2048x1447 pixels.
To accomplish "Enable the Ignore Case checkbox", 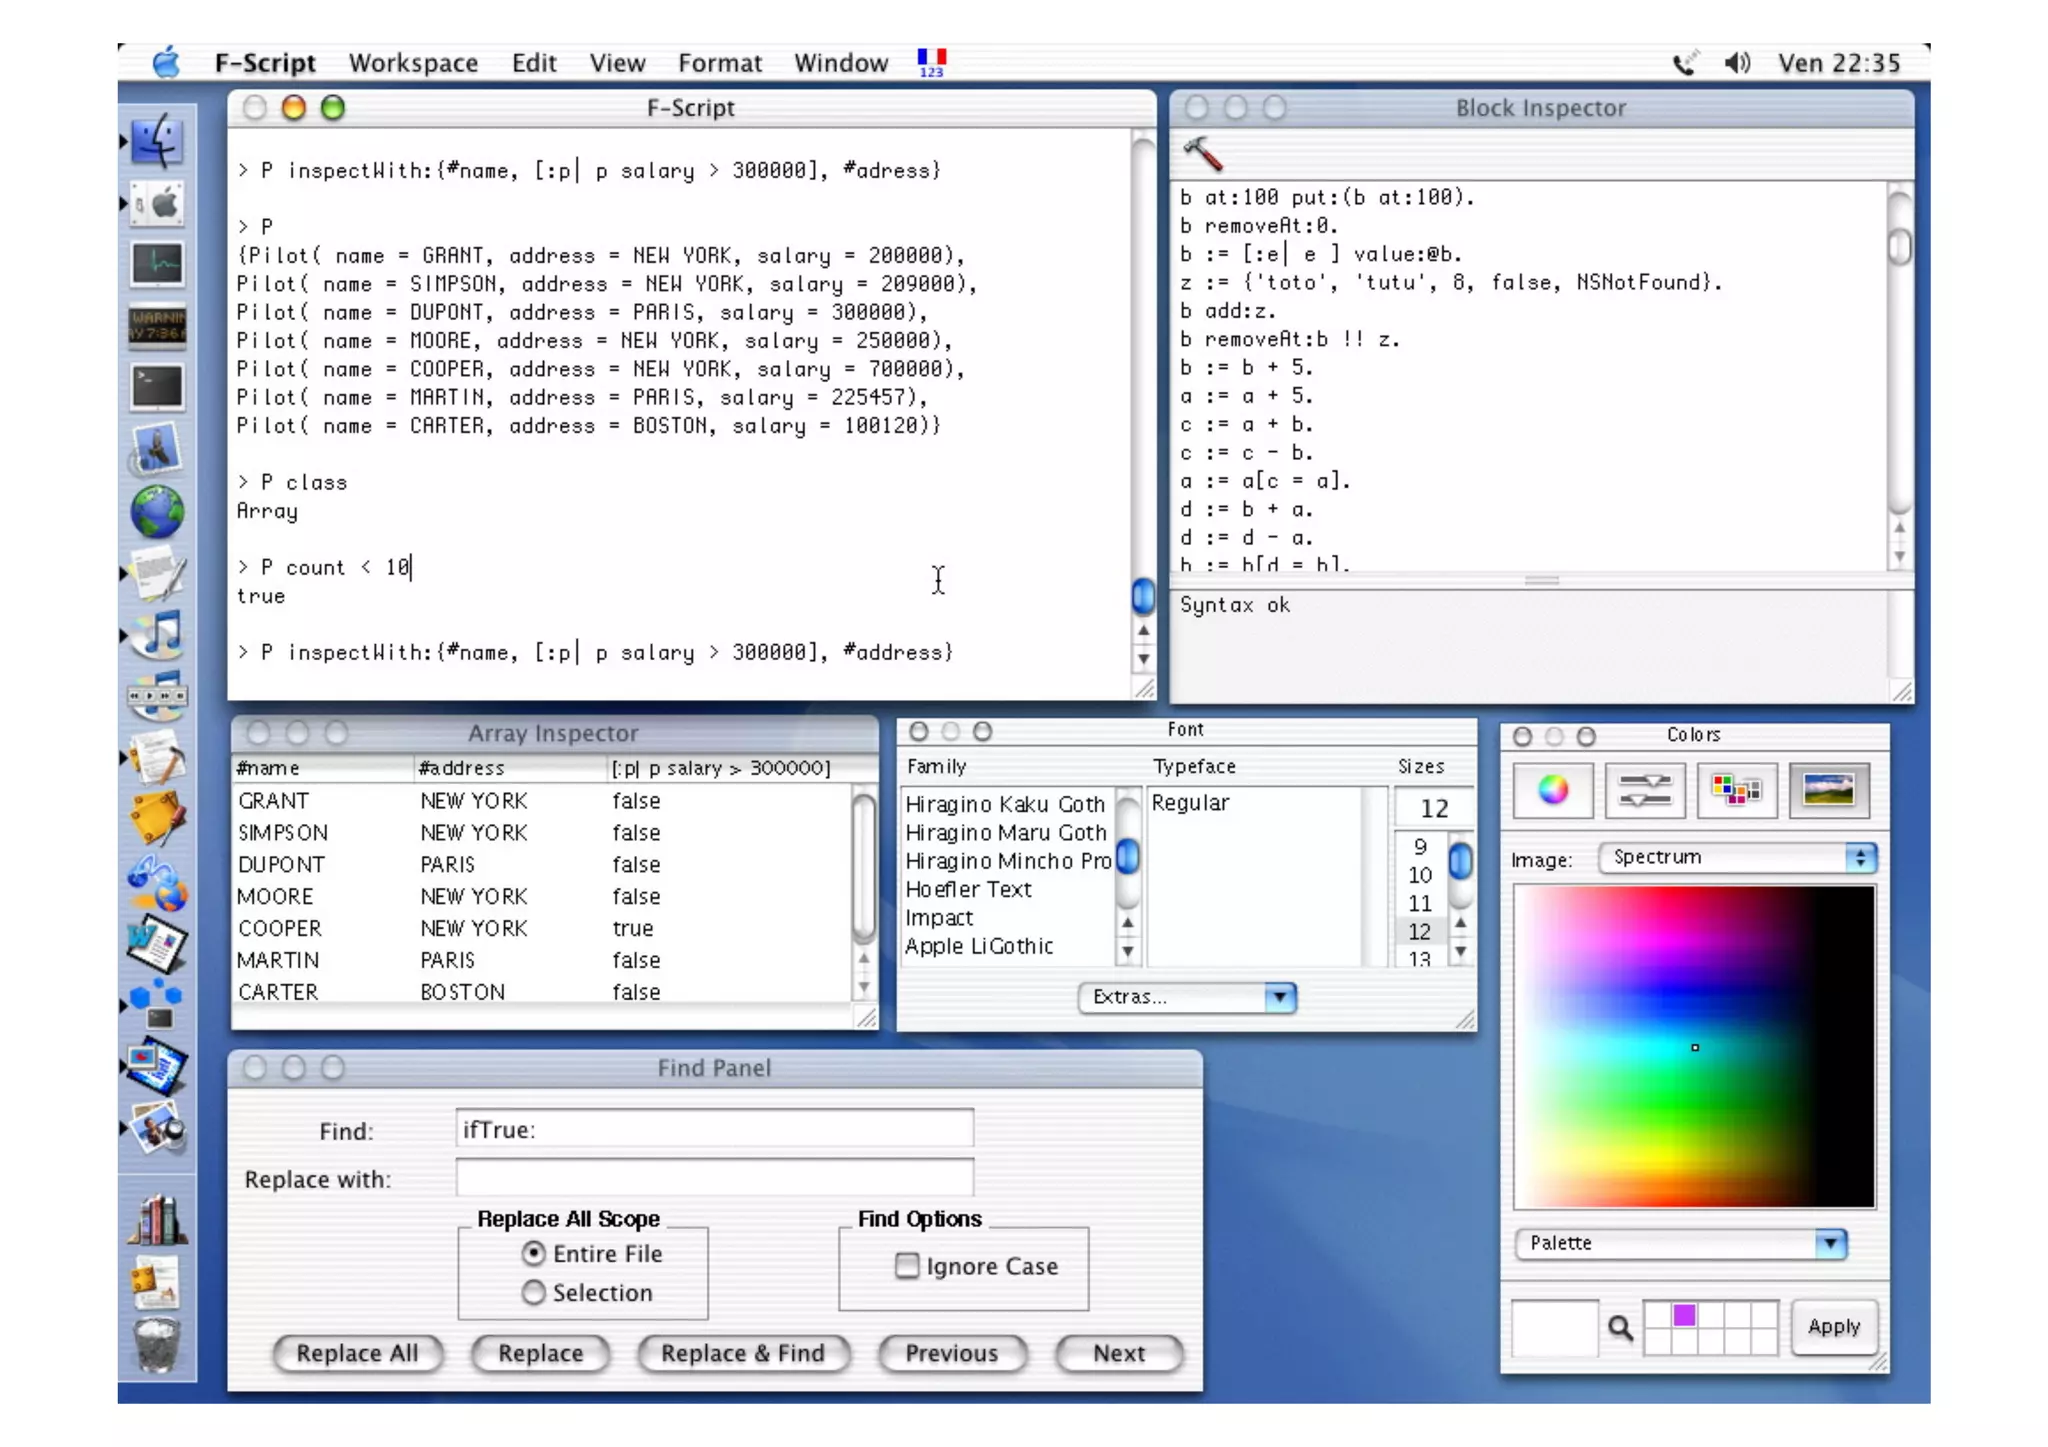I will click(x=907, y=1266).
